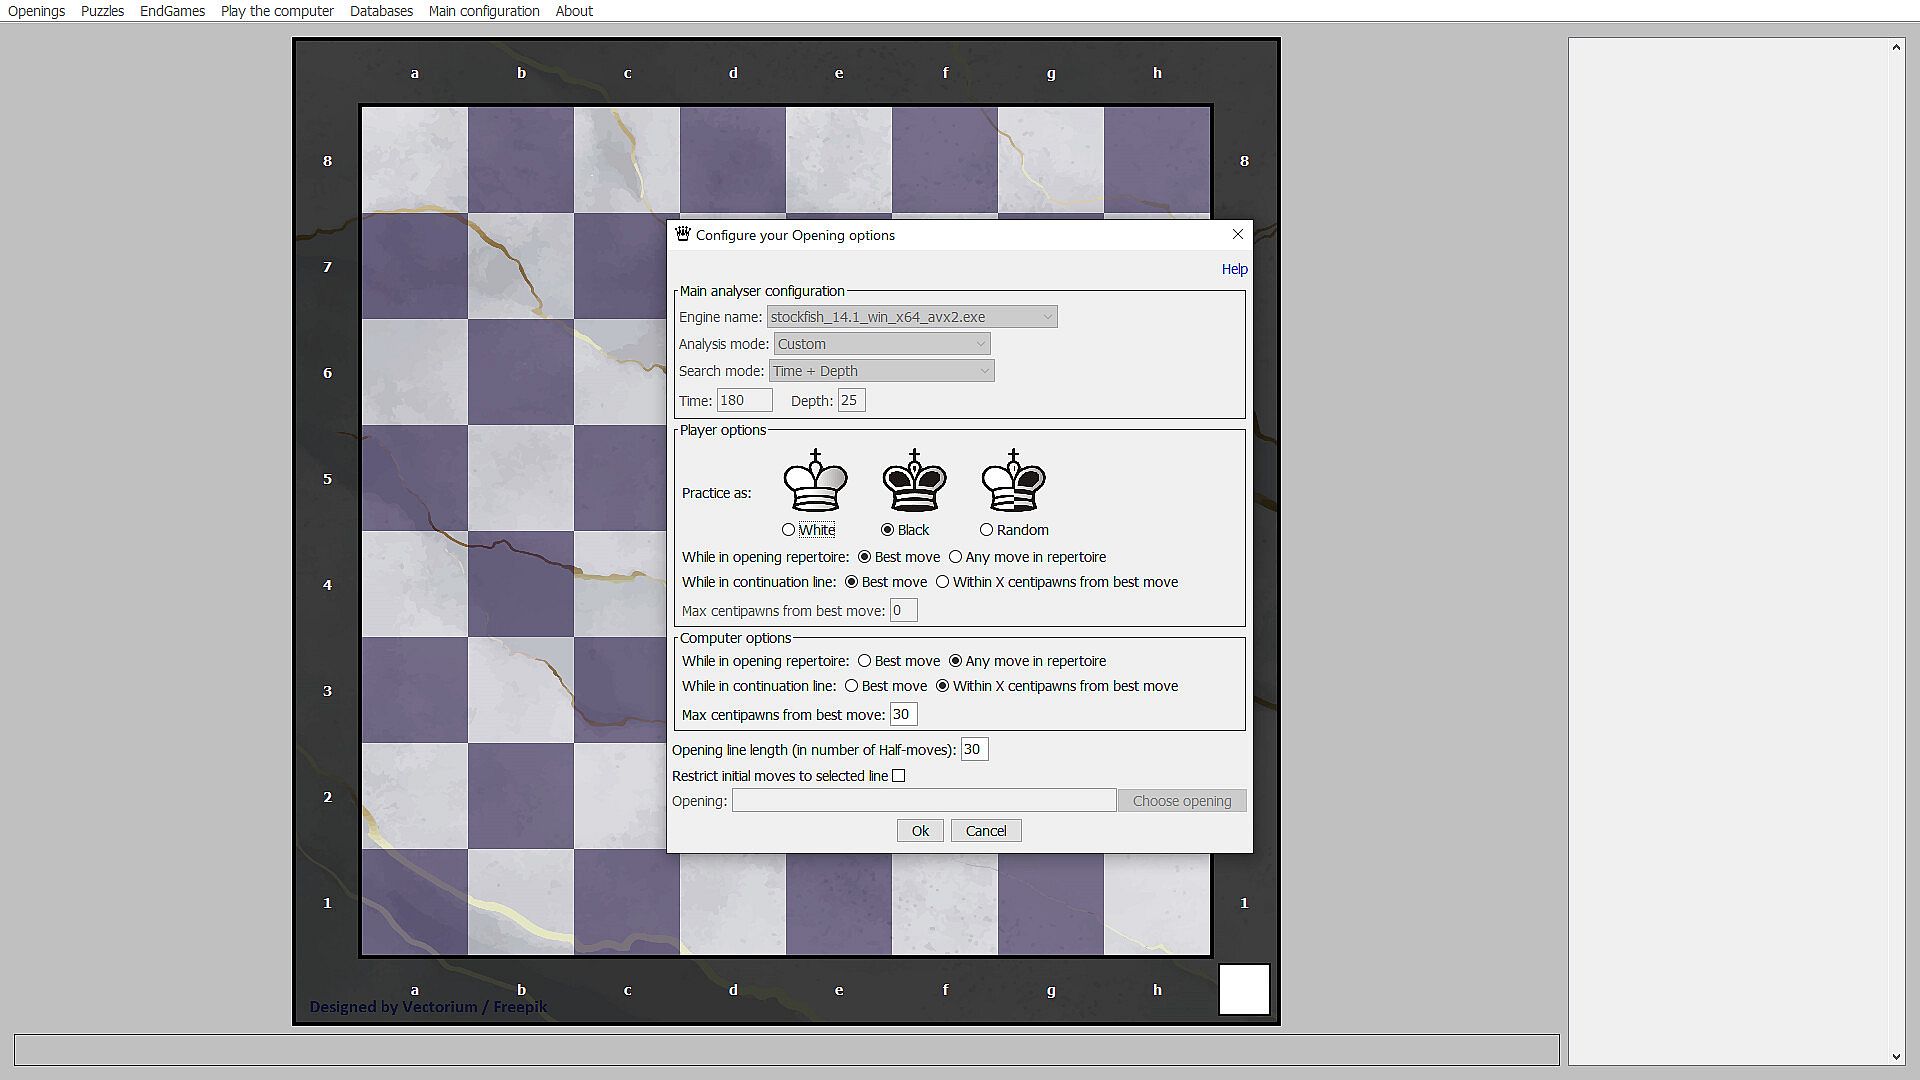Select the Random practice radio button

click(x=987, y=530)
